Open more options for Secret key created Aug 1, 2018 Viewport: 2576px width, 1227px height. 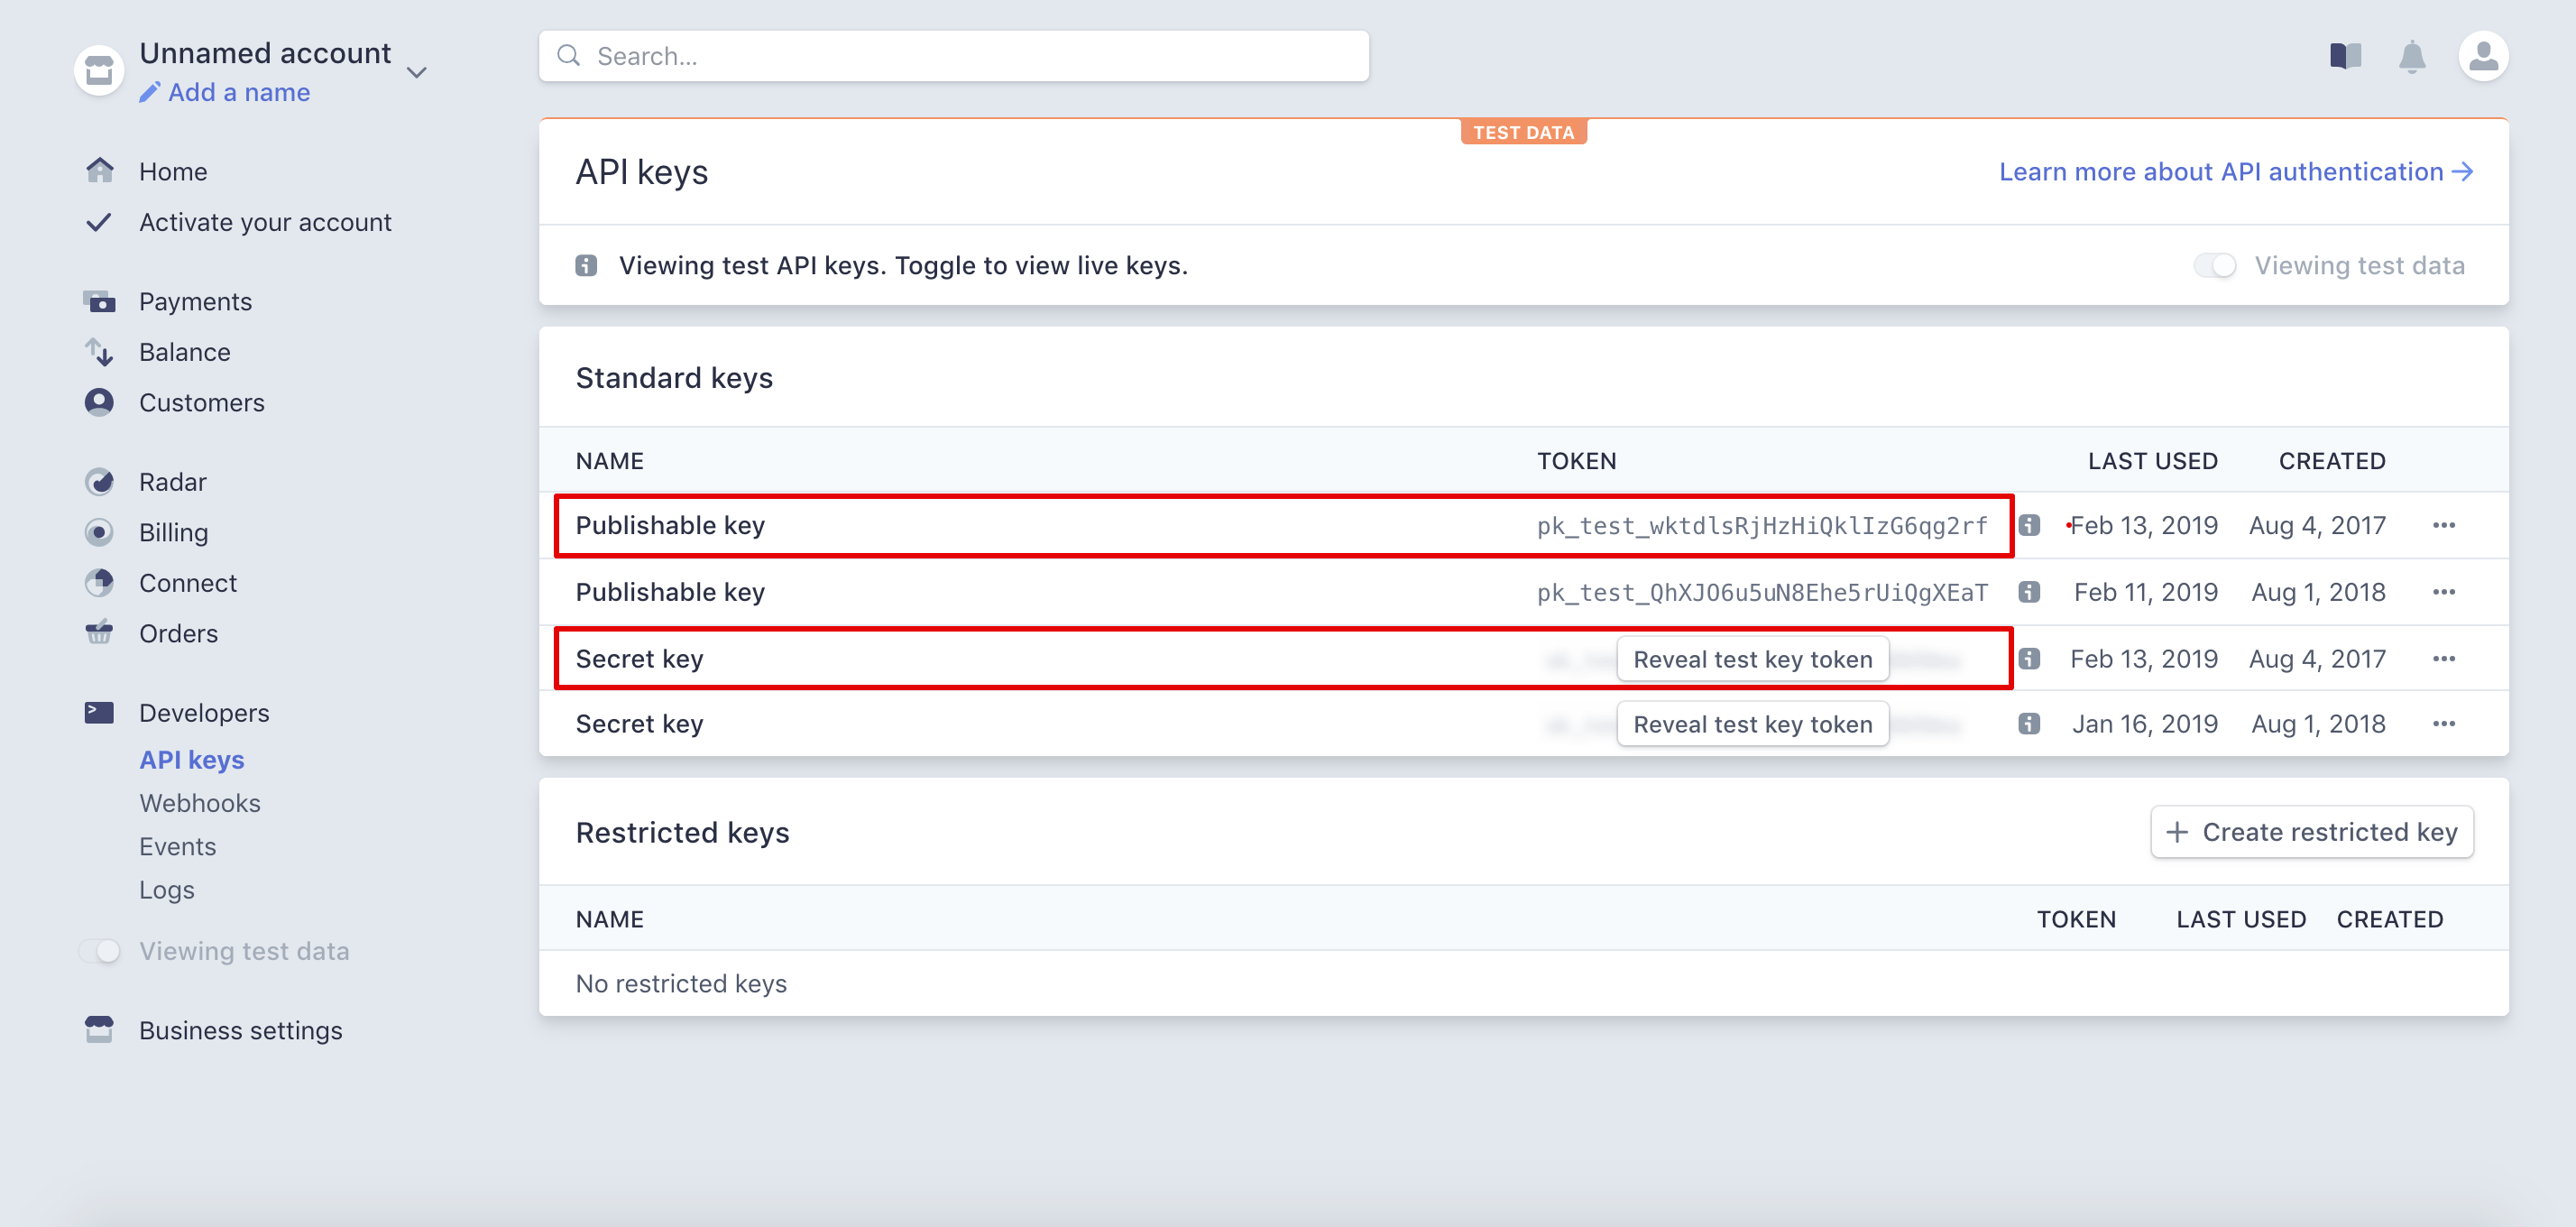coord(2444,724)
